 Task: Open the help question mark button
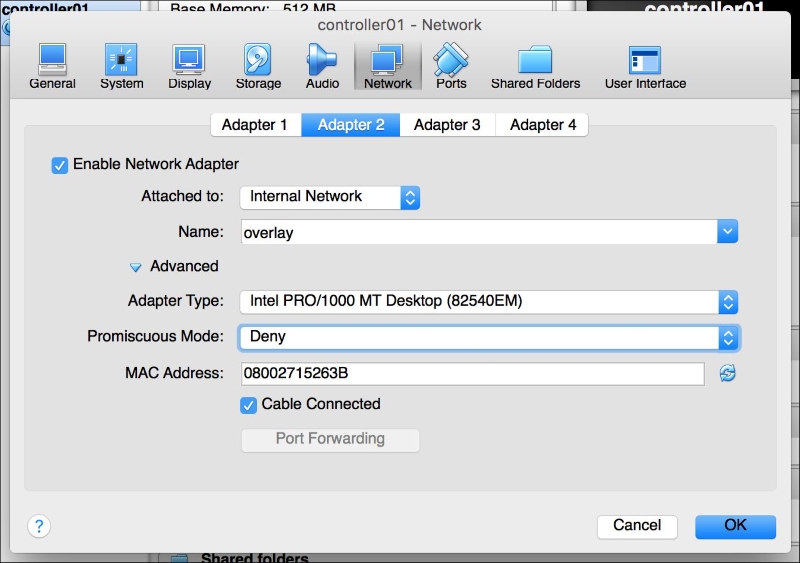coord(39,526)
